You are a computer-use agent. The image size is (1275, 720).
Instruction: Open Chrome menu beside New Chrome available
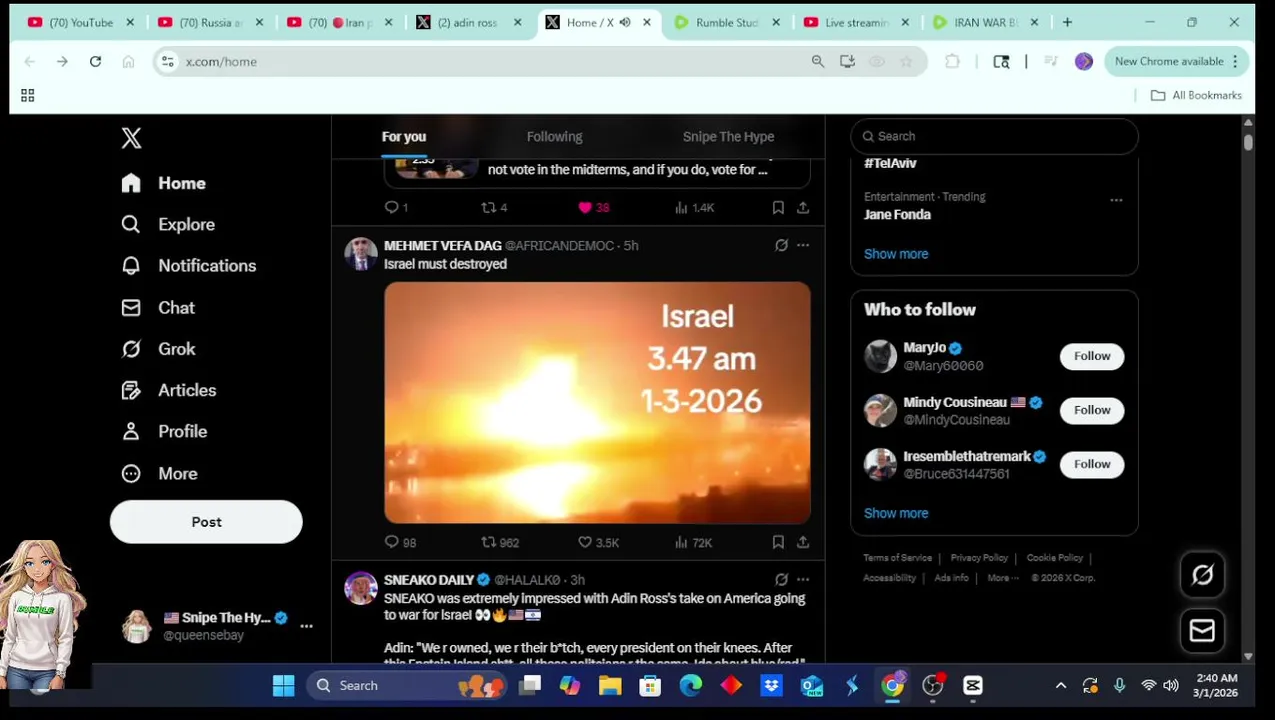click(x=1235, y=61)
